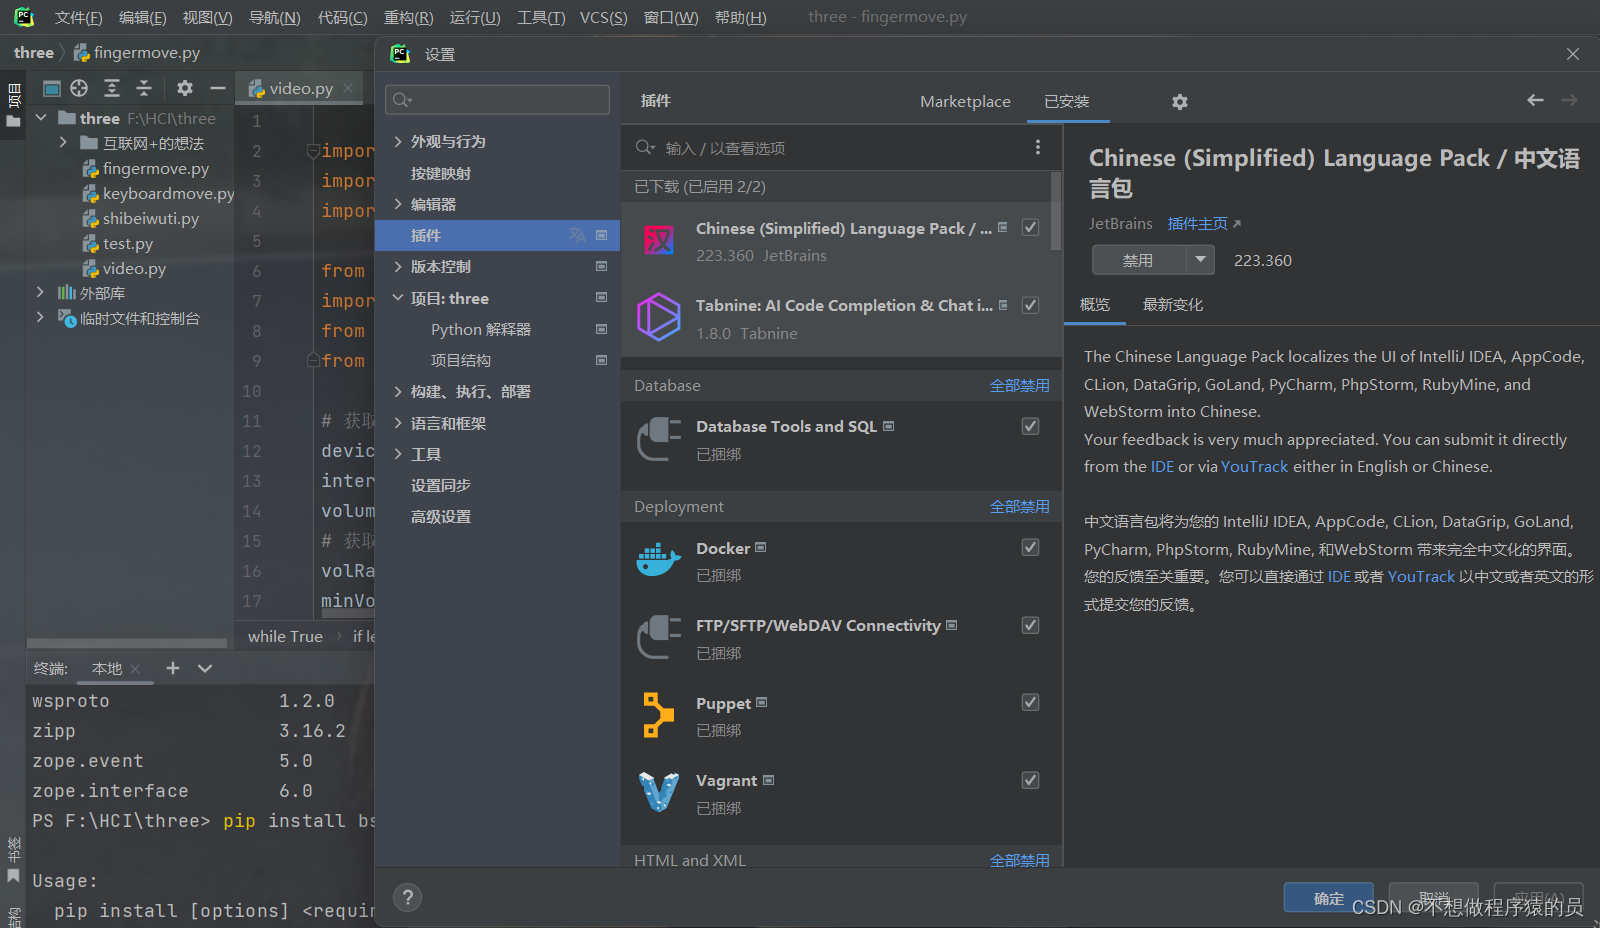Expand 语言和框架 settings section
The width and height of the screenshot is (1600, 928).
pos(398,423)
